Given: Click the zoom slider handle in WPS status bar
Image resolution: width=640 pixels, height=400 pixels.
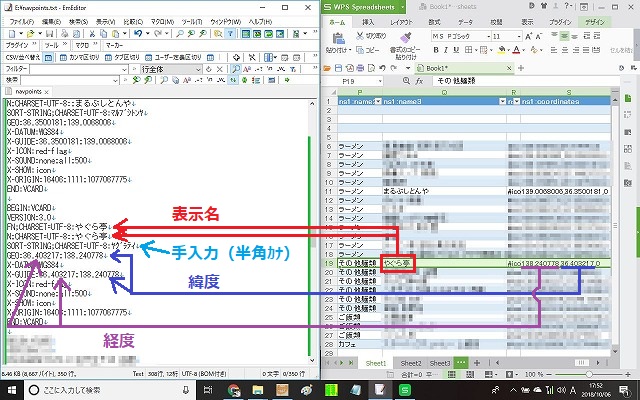Looking at the screenshot, I should (589, 374).
